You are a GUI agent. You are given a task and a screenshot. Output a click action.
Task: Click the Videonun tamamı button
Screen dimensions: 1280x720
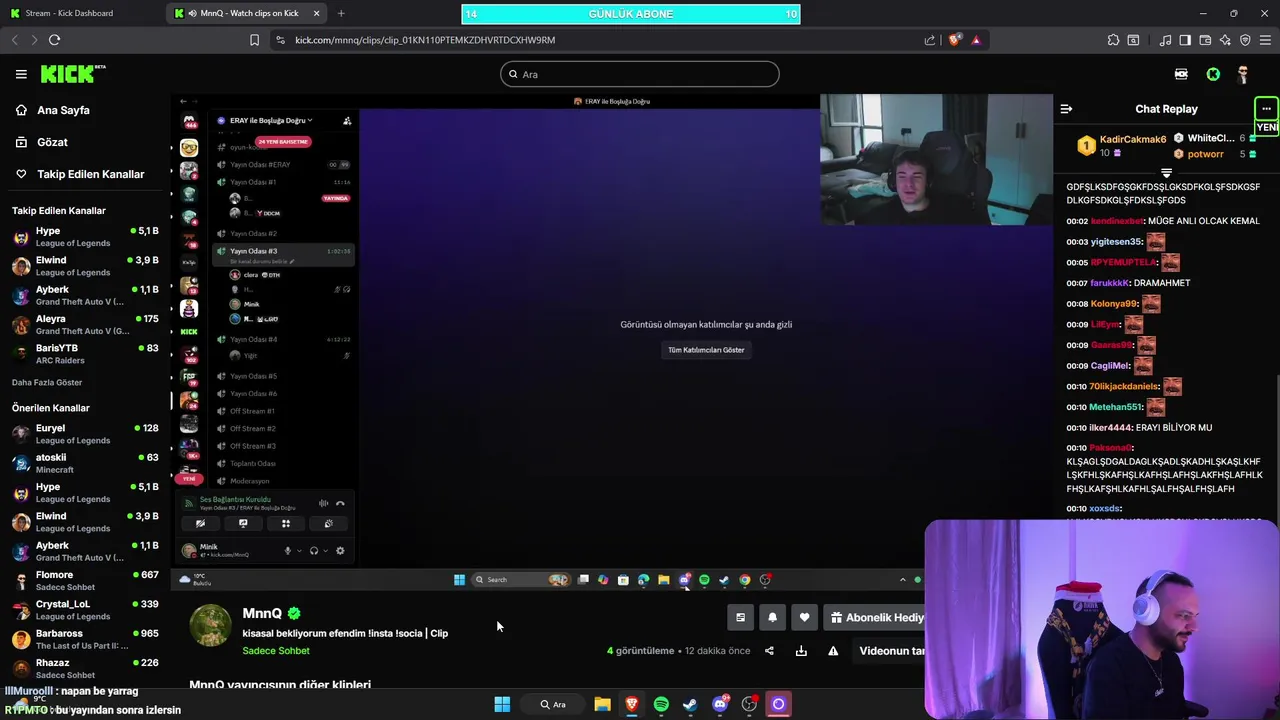[890, 651]
